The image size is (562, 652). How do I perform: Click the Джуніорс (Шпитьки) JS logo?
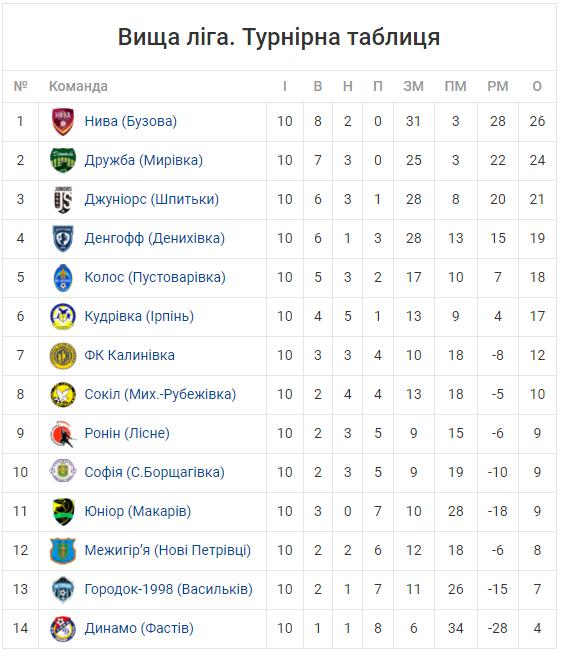[63, 199]
